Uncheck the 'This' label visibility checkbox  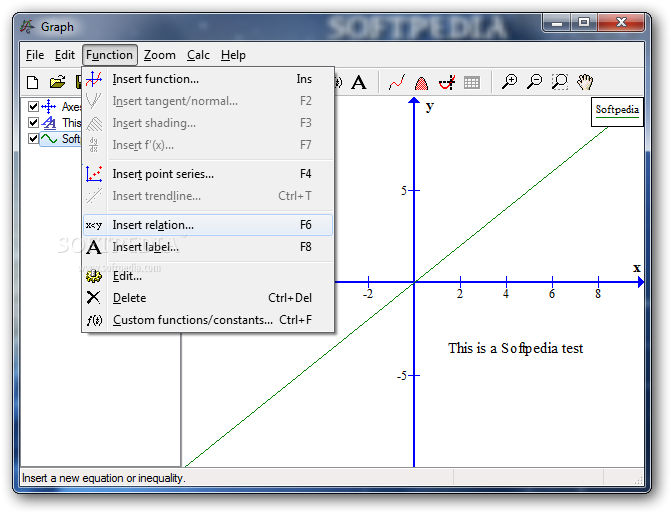click(33, 123)
